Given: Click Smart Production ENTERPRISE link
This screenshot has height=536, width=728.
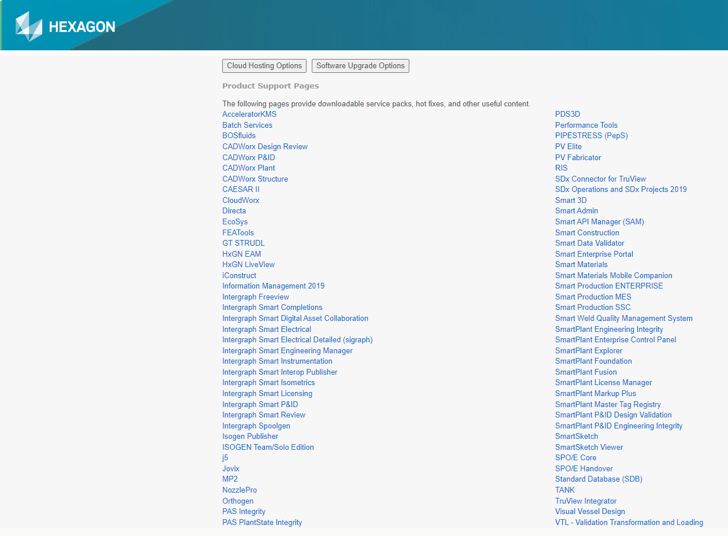Looking at the screenshot, I should [x=609, y=286].
